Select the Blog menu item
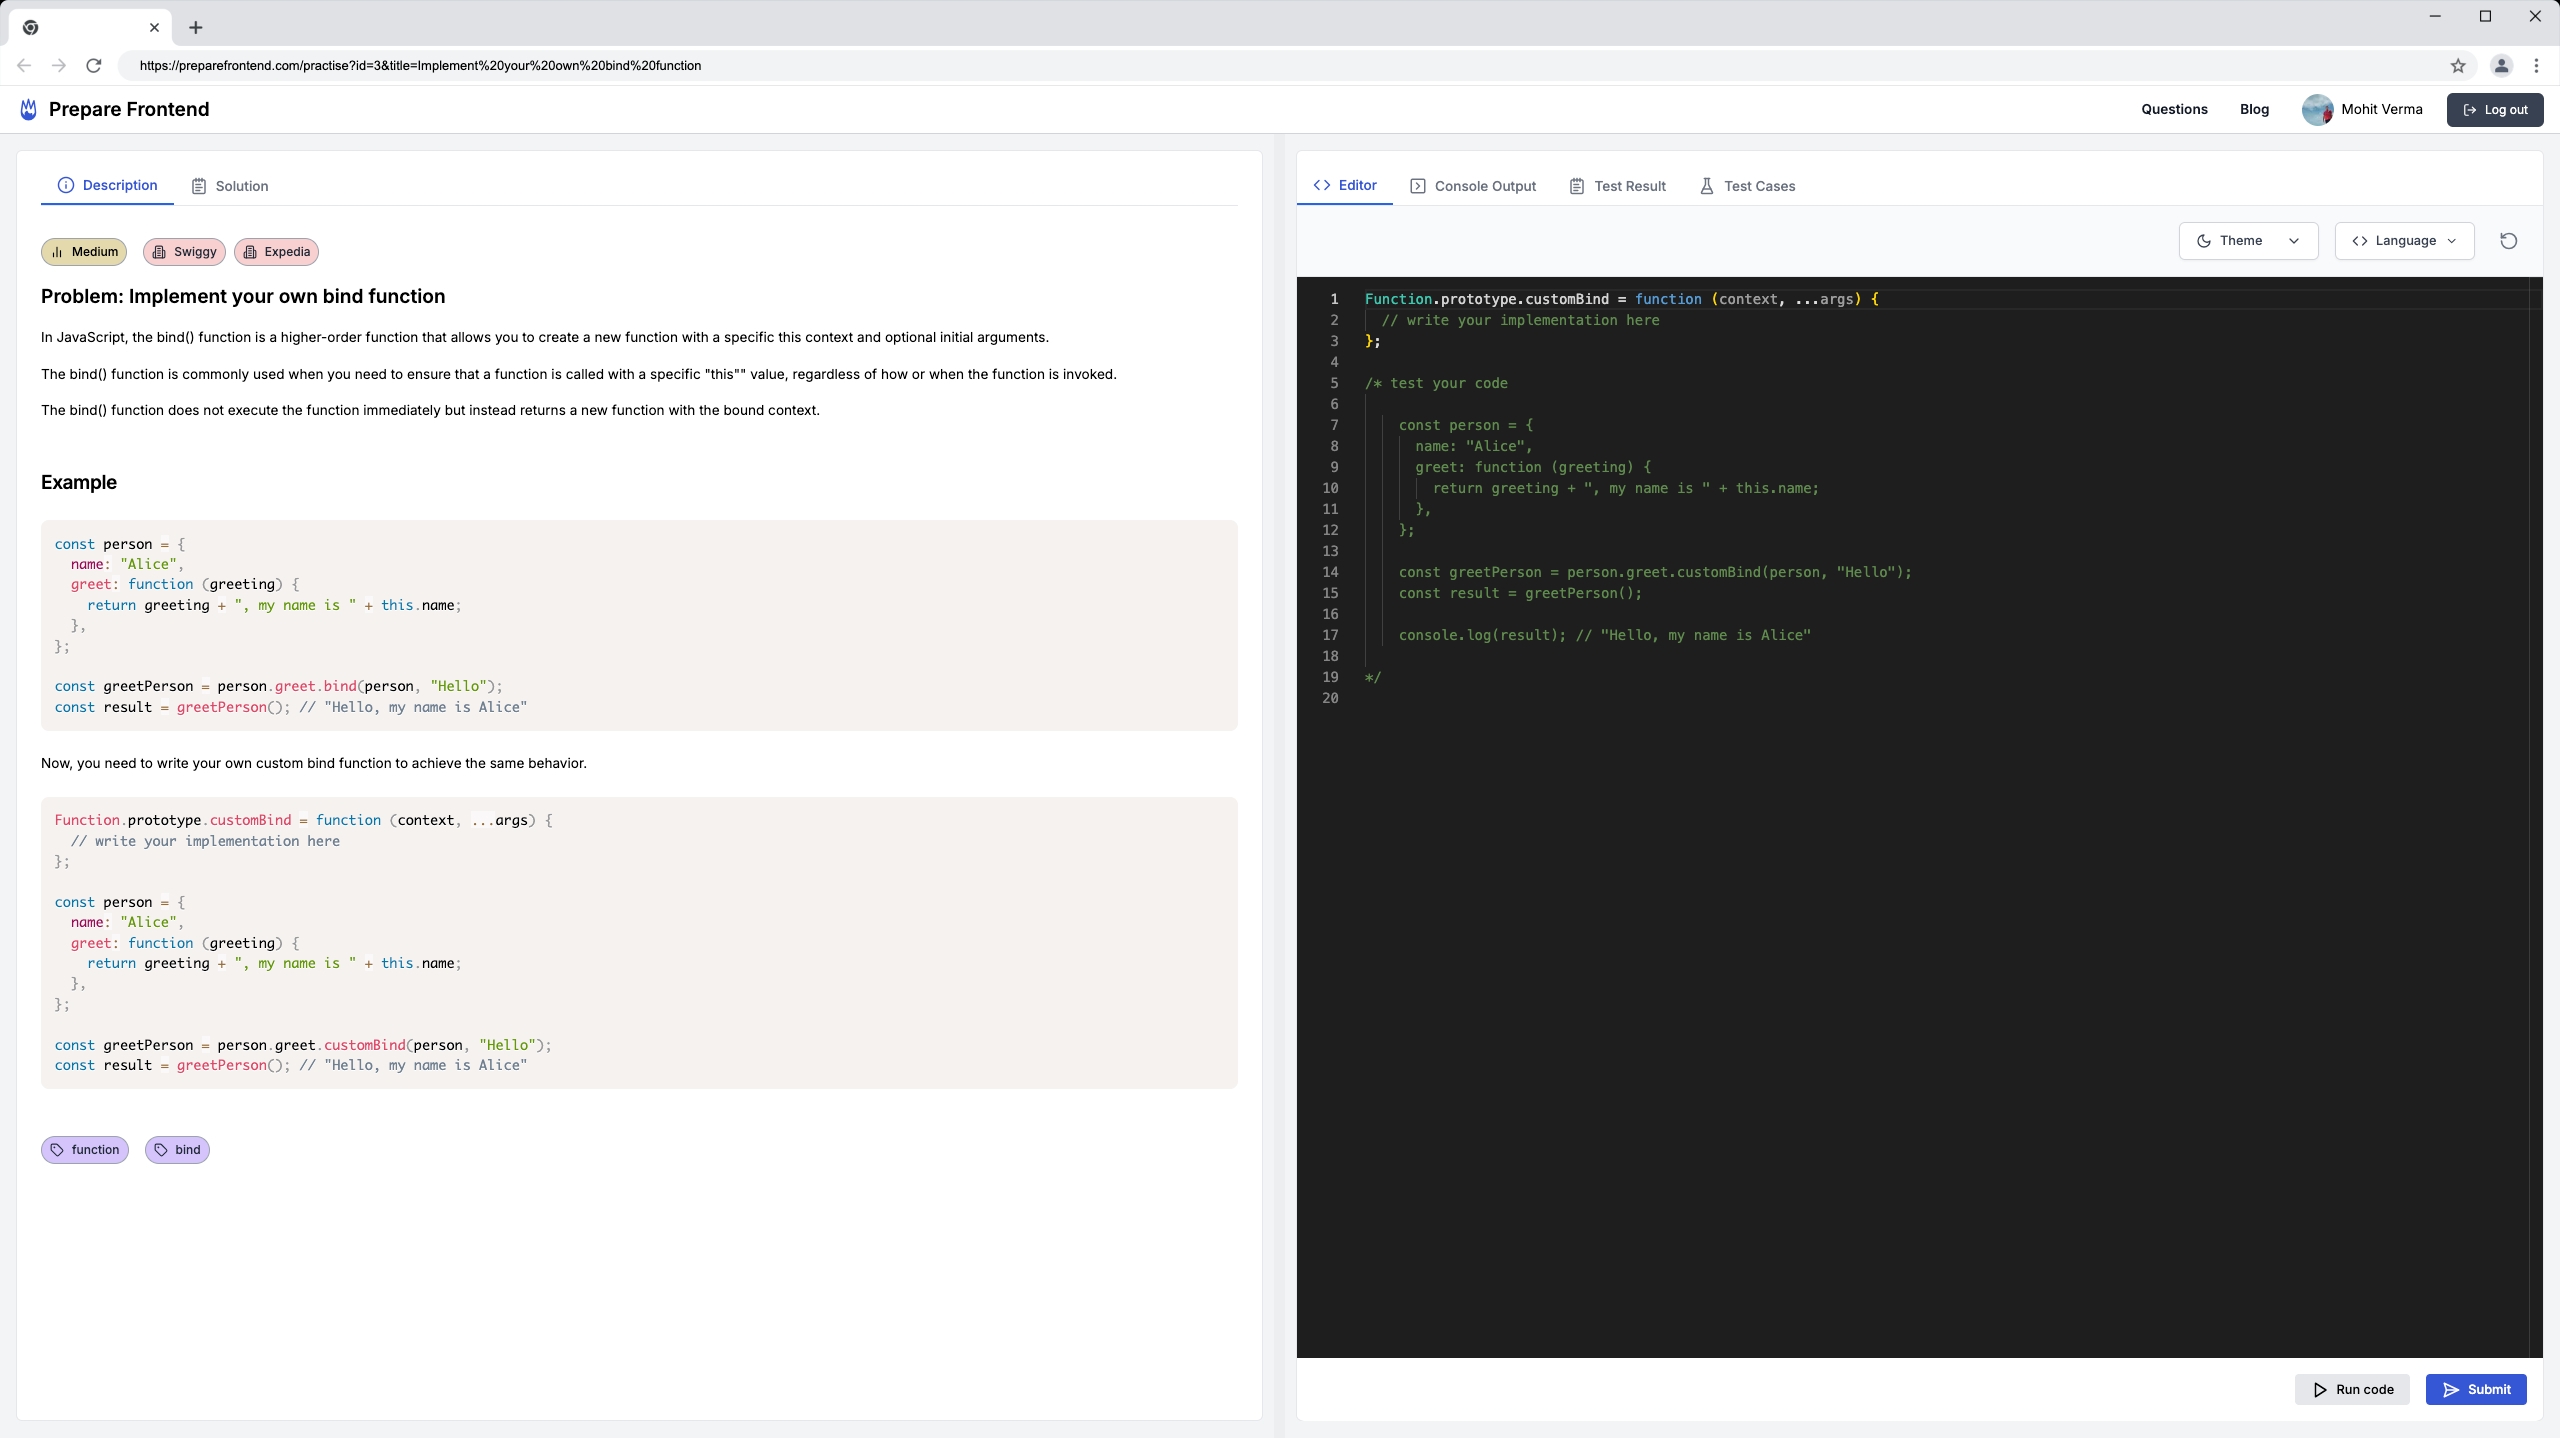This screenshot has width=2560, height=1438. pyautogui.click(x=2254, y=109)
